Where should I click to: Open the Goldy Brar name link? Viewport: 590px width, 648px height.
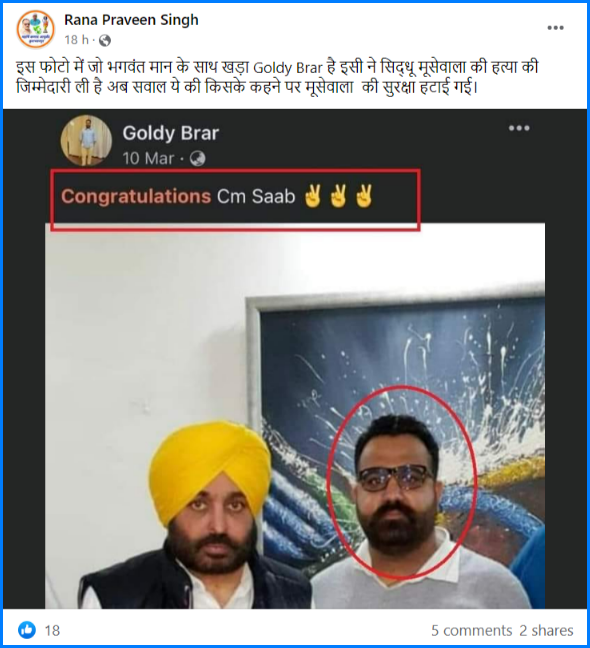coord(171,133)
